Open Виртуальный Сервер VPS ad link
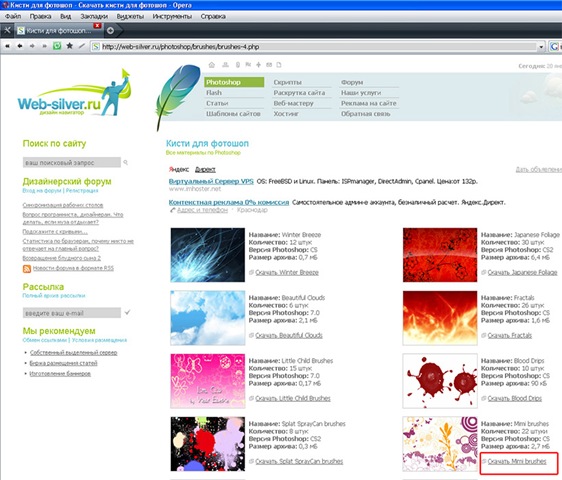562x480 pixels. point(211,181)
